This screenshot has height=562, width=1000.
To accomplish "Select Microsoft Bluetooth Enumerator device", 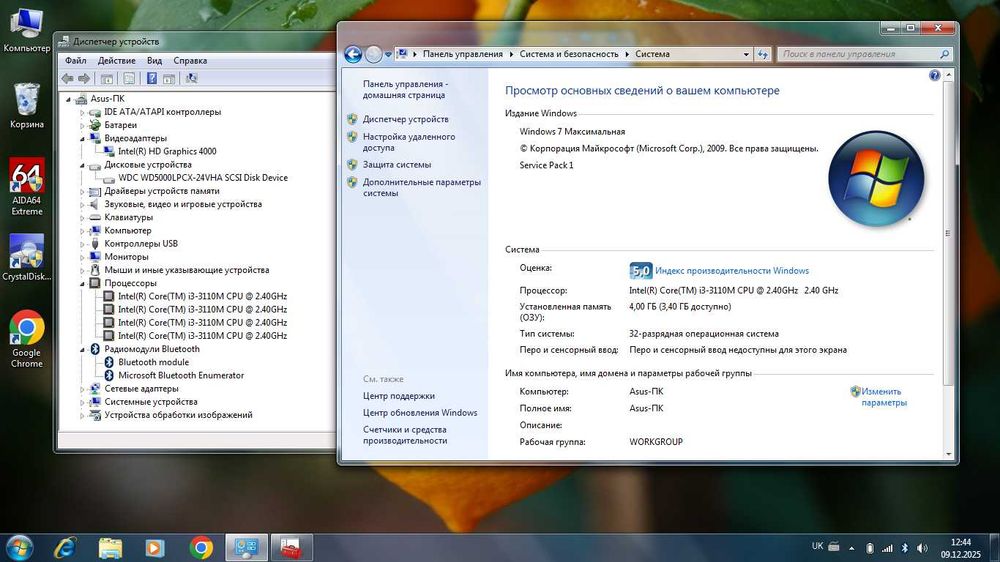I will [x=181, y=375].
